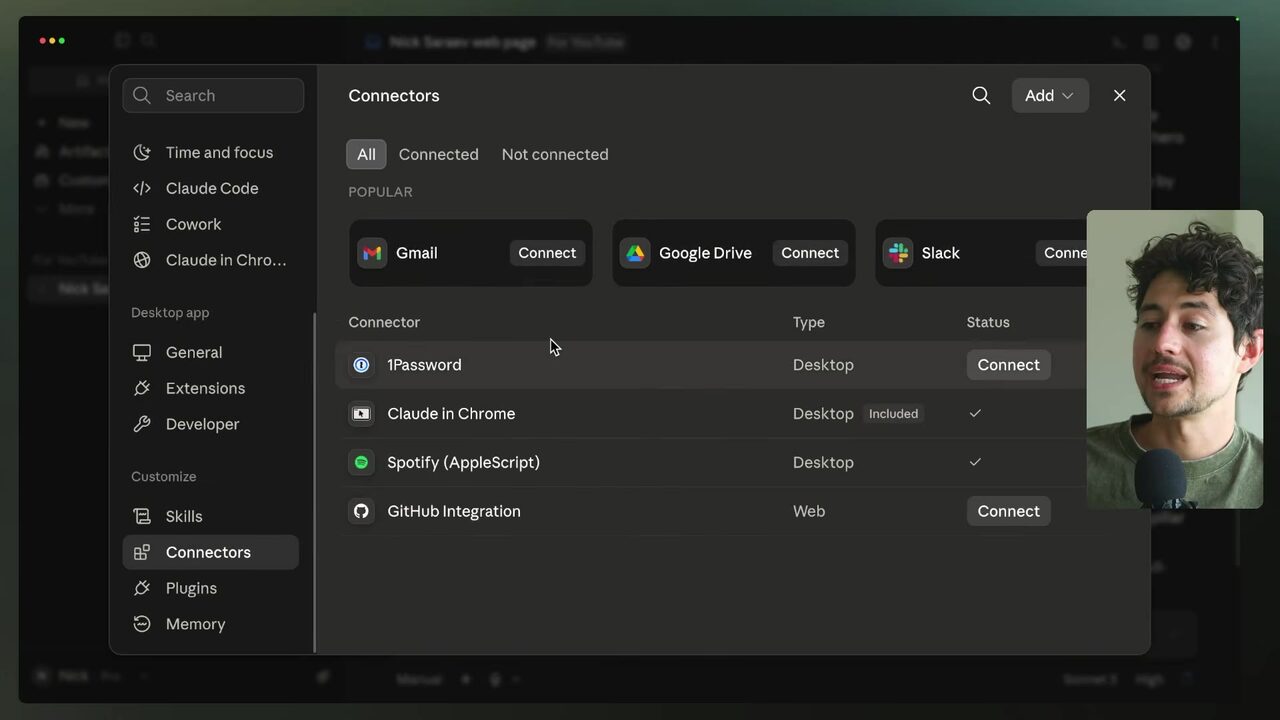The width and height of the screenshot is (1280, 720).
Task: Connect the Gmail connector
Action: (x=547, y=253)
